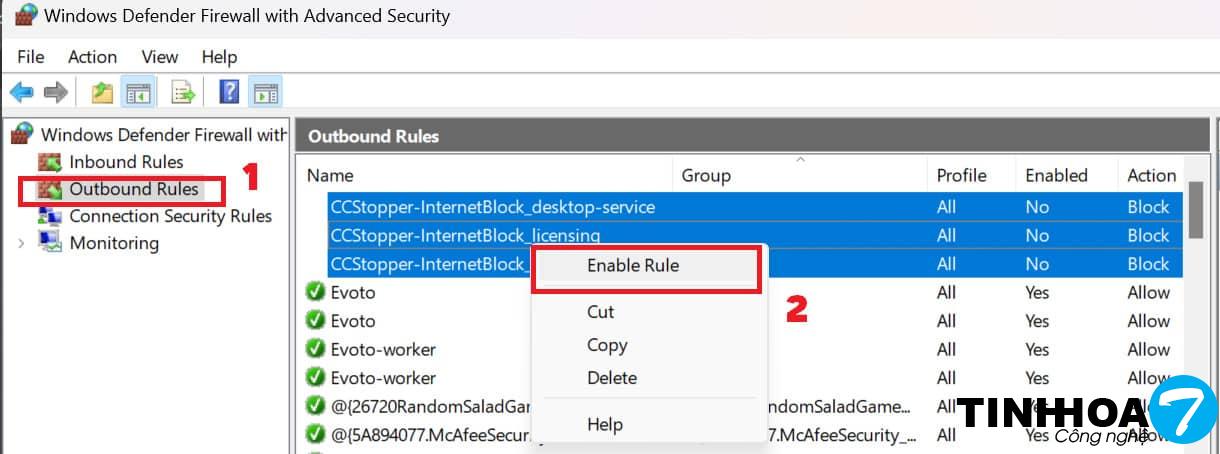Viewport: 1220px width, 454px height.
Task: Click the Forward arrow toolbar icon
Action: coord(56,93)
